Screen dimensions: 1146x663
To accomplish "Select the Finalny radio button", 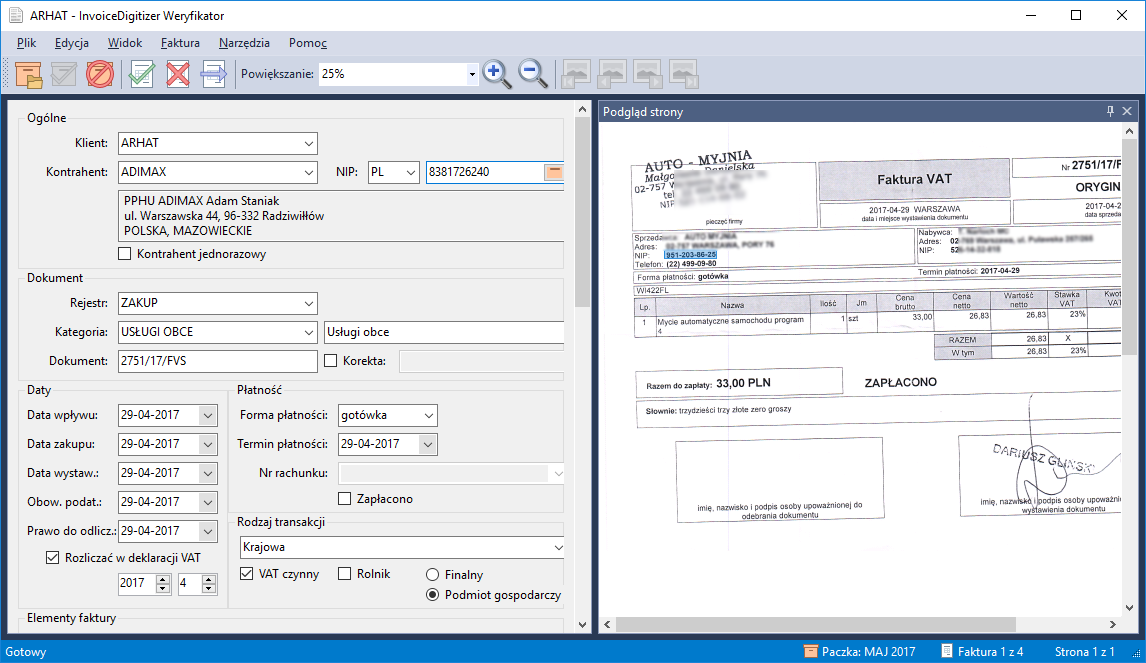I will pyautogui.click(x=433, y=575).
